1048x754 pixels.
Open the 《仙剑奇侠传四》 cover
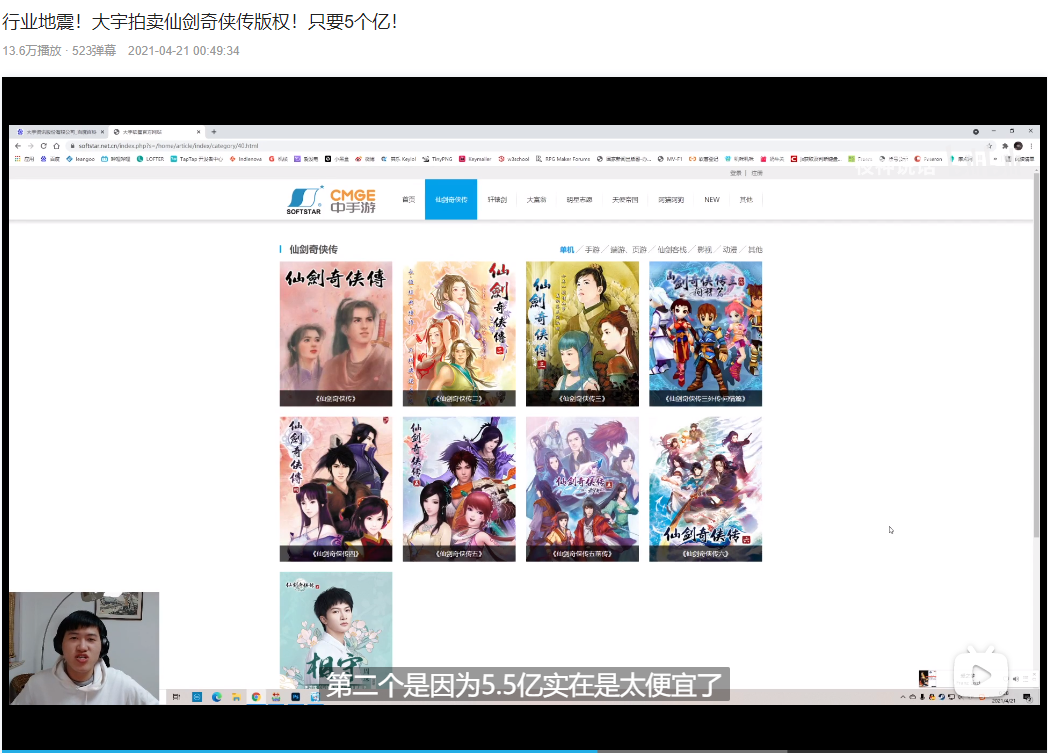(336, 489)
